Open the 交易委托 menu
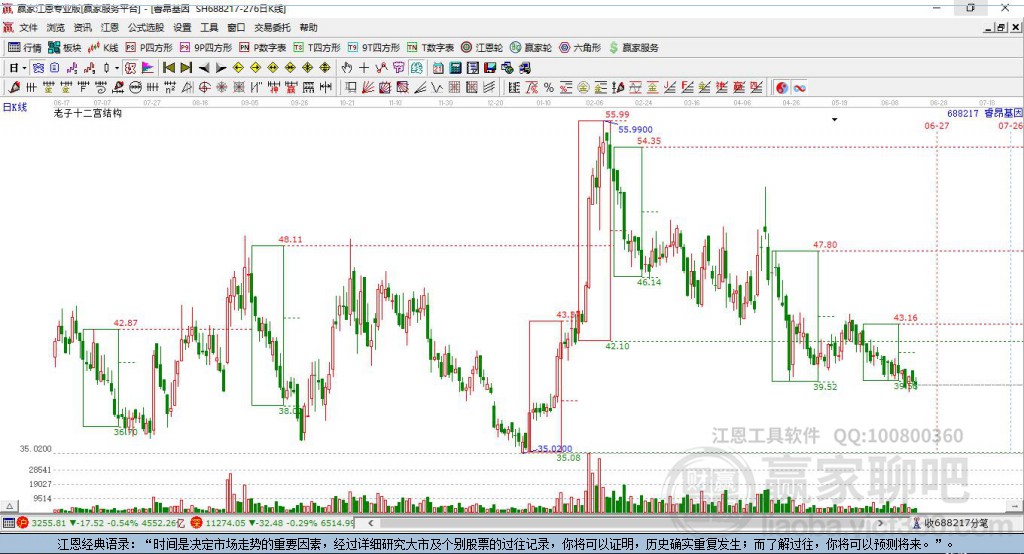 [272, 27]
